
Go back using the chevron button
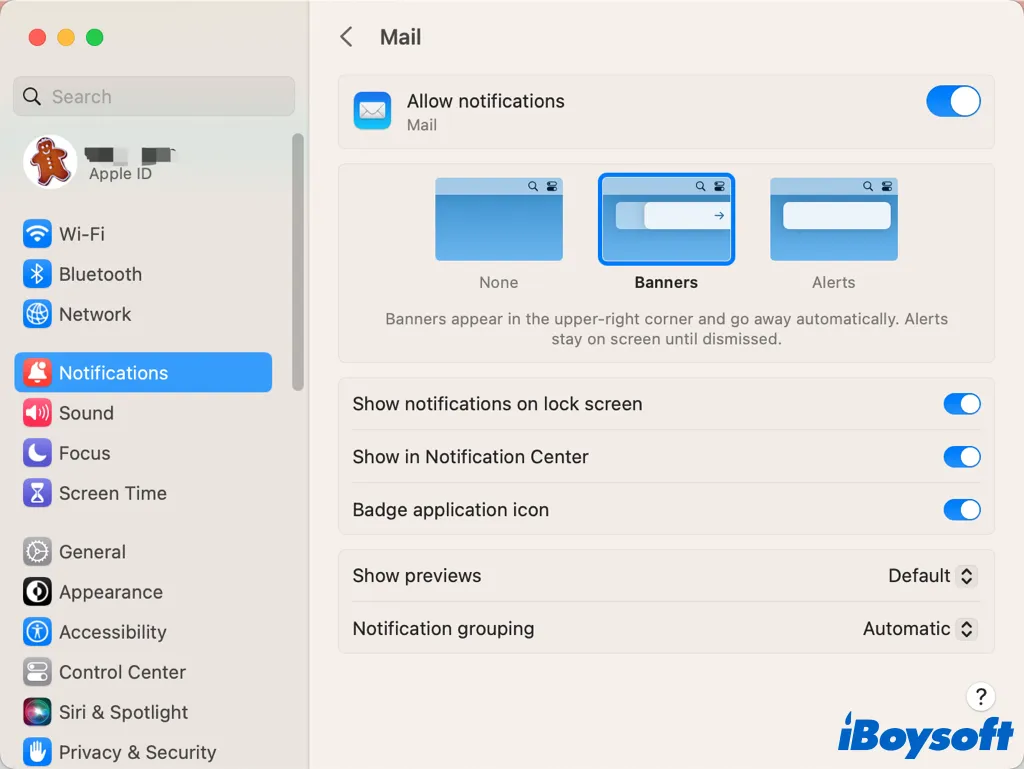click(x=346, y=37)
